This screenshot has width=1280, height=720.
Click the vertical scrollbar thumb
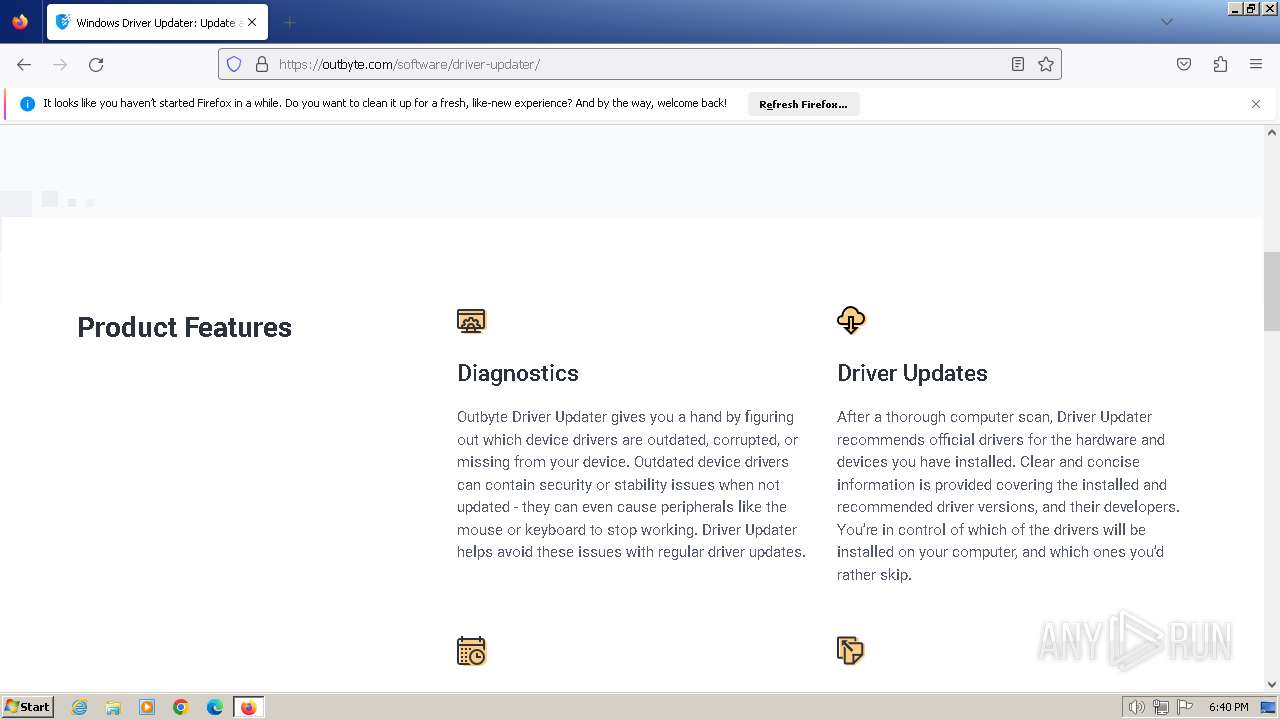point(1272,291)
